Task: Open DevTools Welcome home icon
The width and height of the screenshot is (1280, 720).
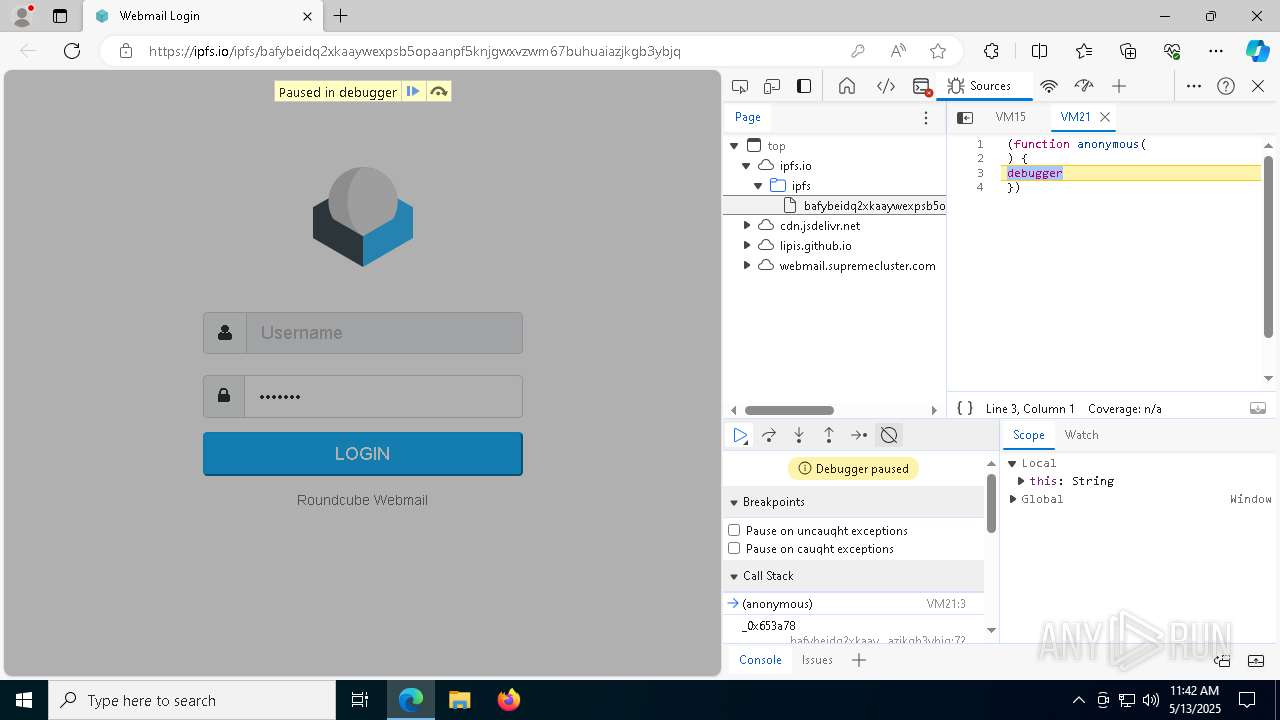Action: (847, 86)
